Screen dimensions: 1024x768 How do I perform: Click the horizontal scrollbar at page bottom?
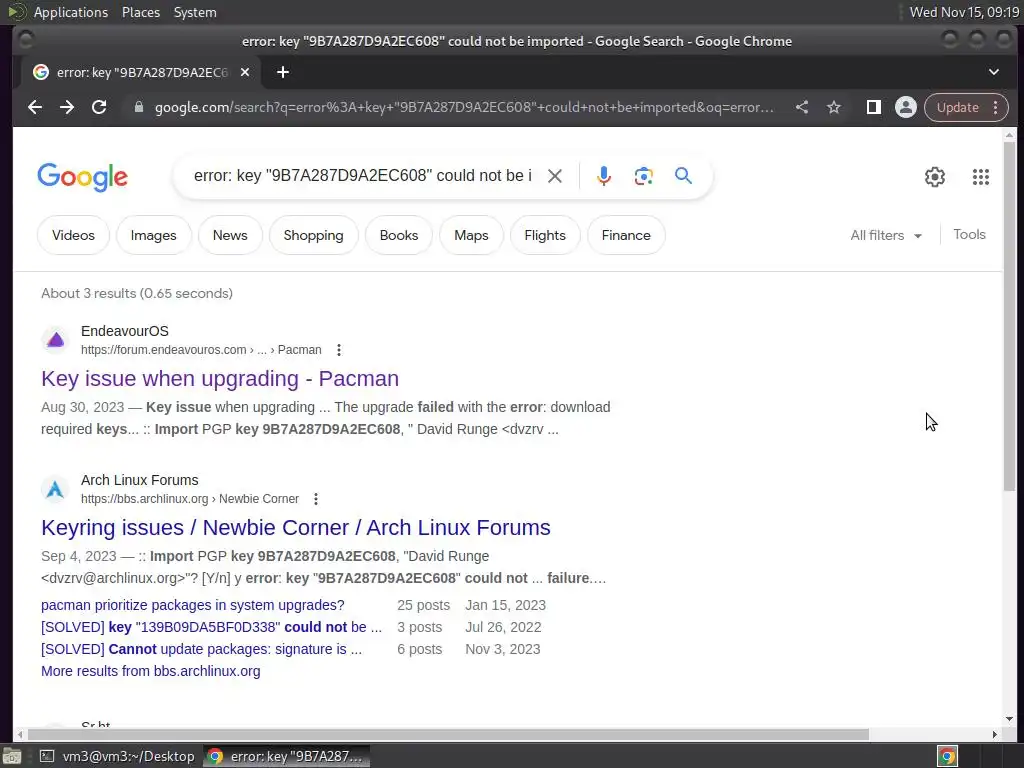click(448, 734)
